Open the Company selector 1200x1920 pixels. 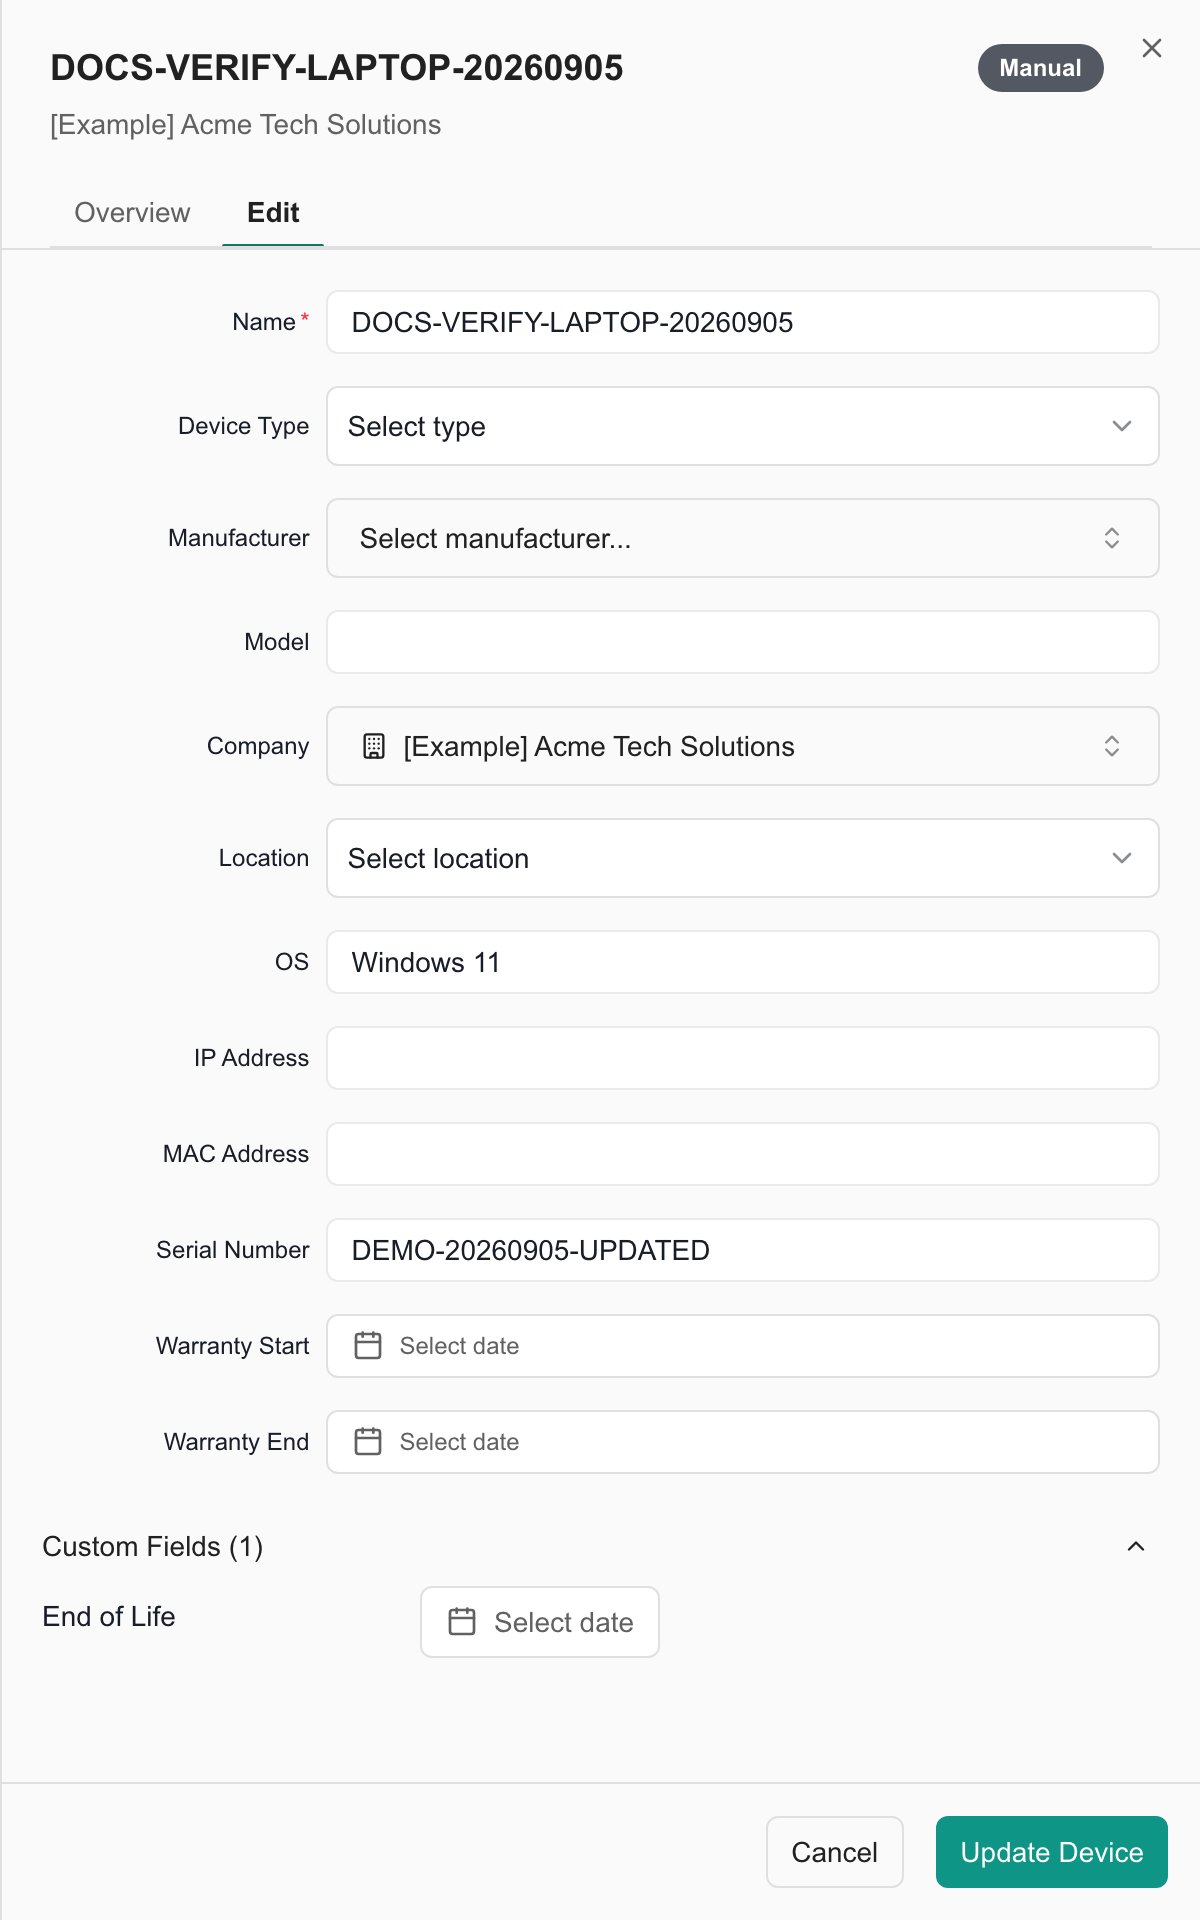[x=743, y=746]
